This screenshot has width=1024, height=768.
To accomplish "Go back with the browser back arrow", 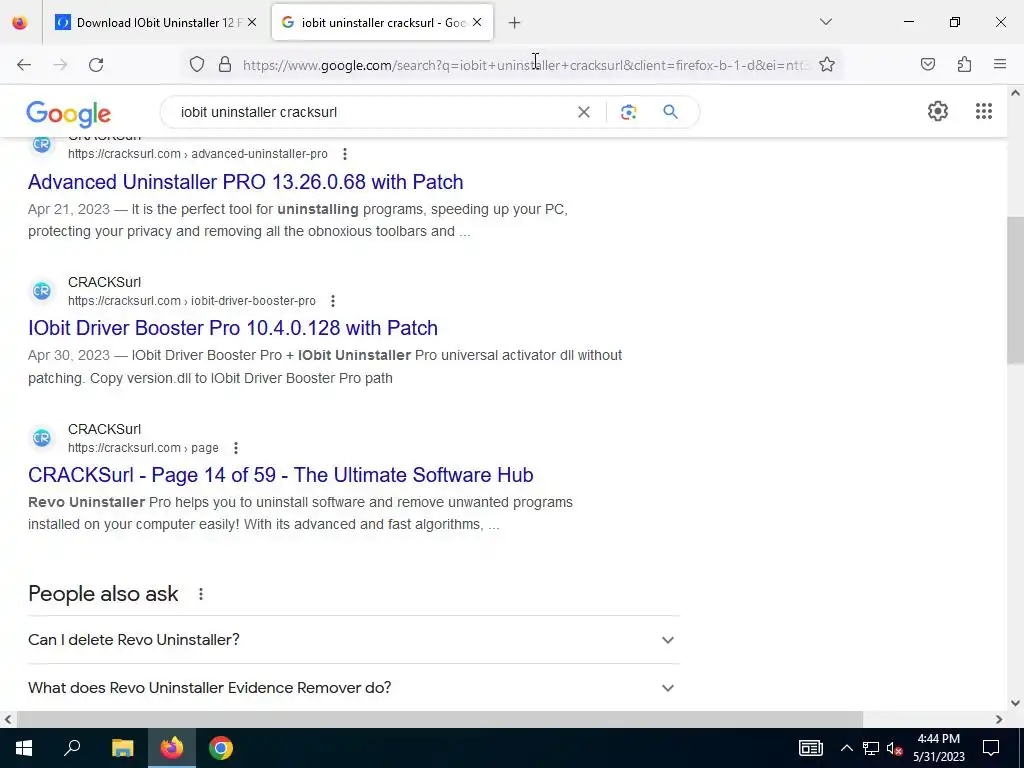I will pyautogui.click(x=24, y=65).
